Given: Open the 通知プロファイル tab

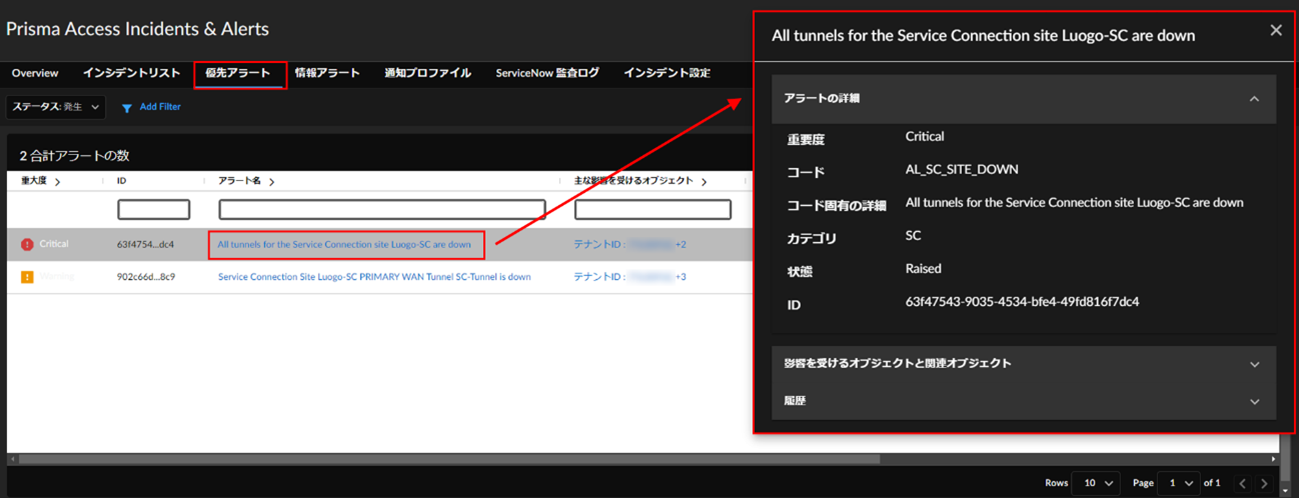Looking at the screenshot, I should pos(427,73).
